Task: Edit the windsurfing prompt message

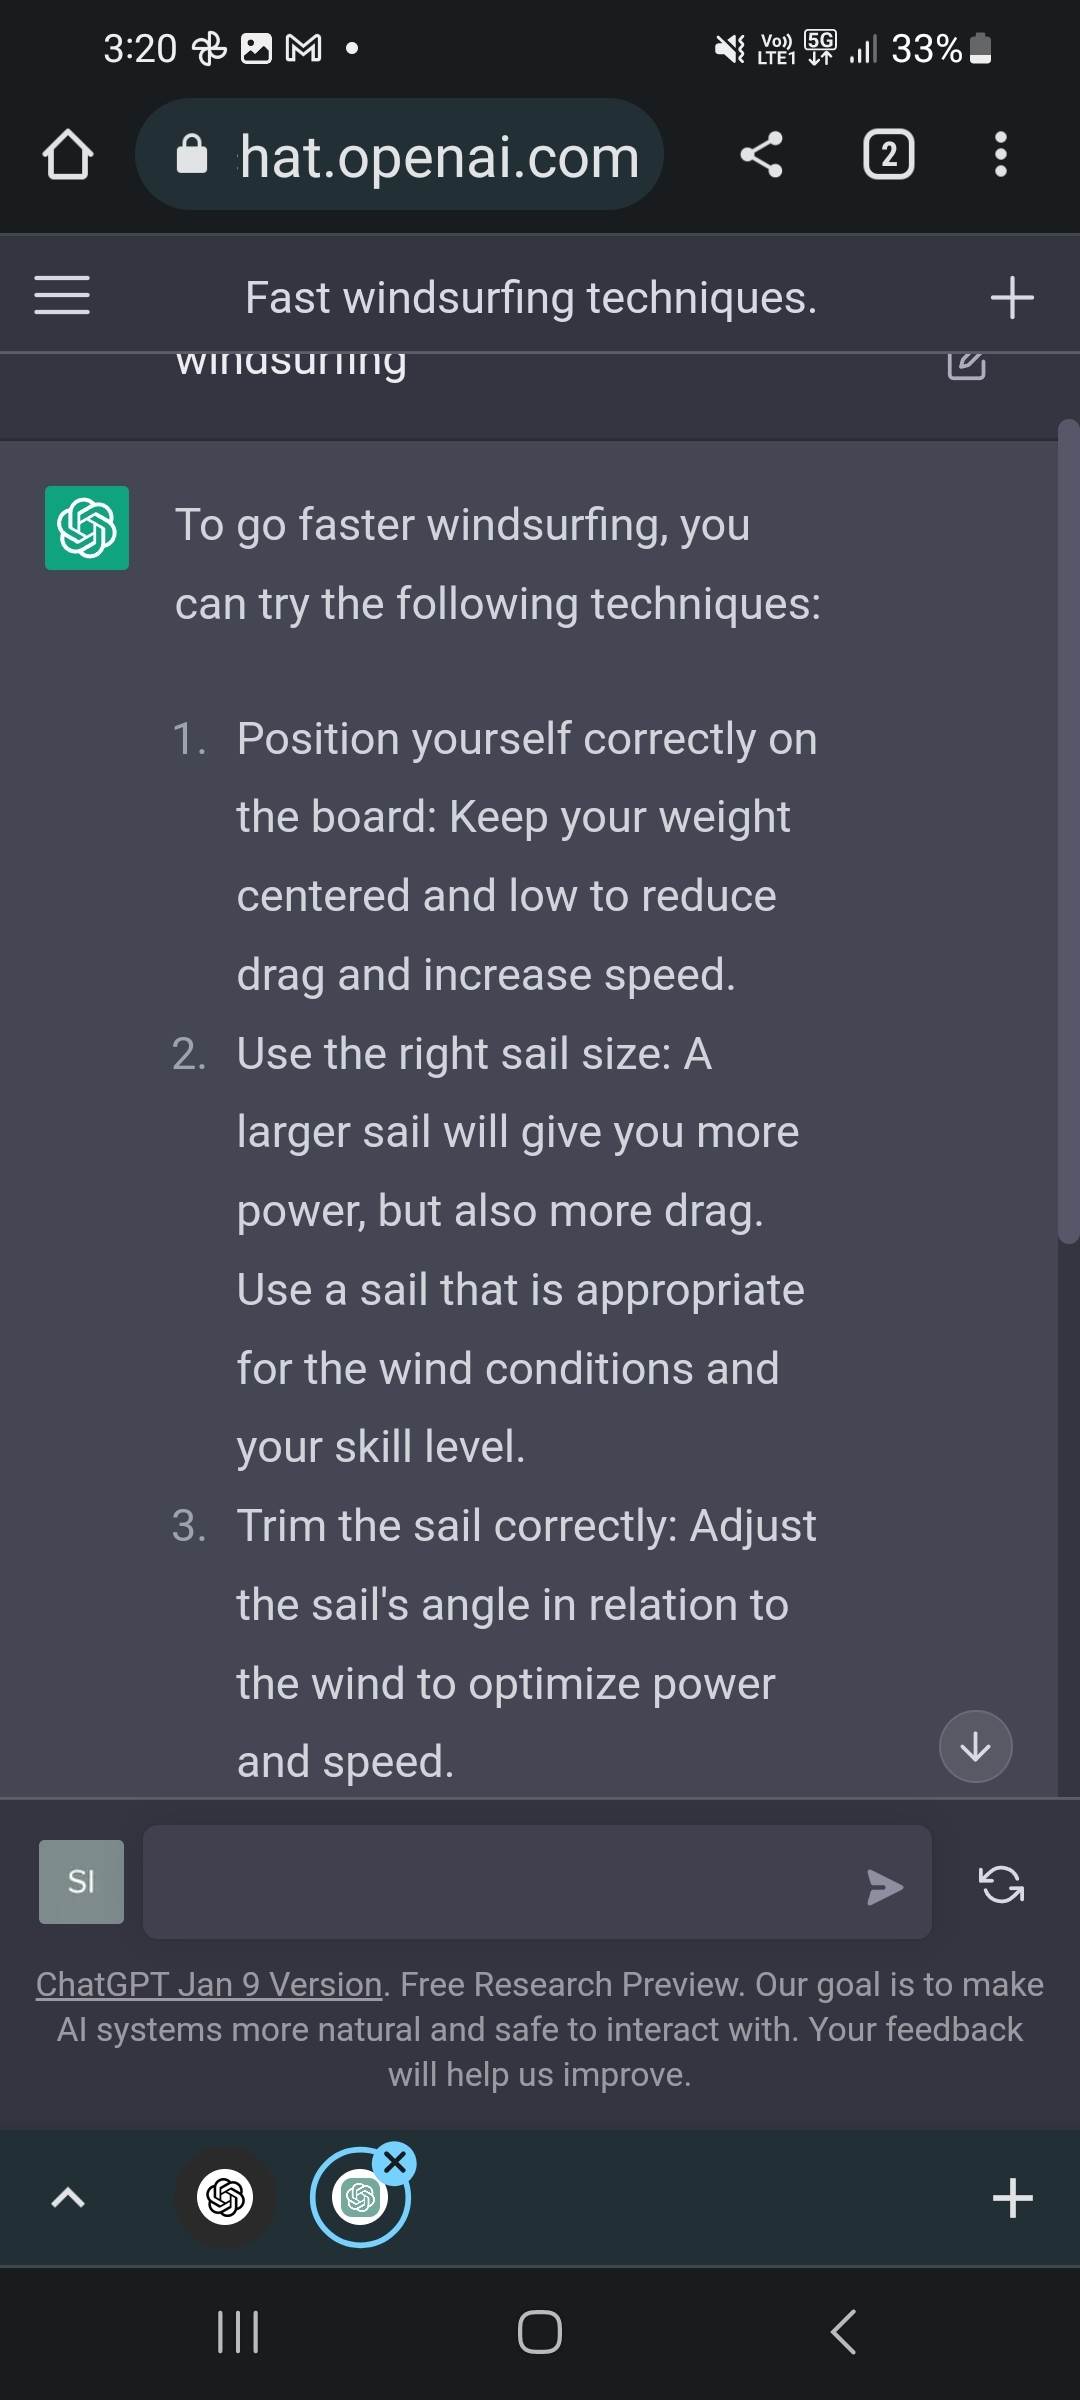Action: (x=966, y=364)
